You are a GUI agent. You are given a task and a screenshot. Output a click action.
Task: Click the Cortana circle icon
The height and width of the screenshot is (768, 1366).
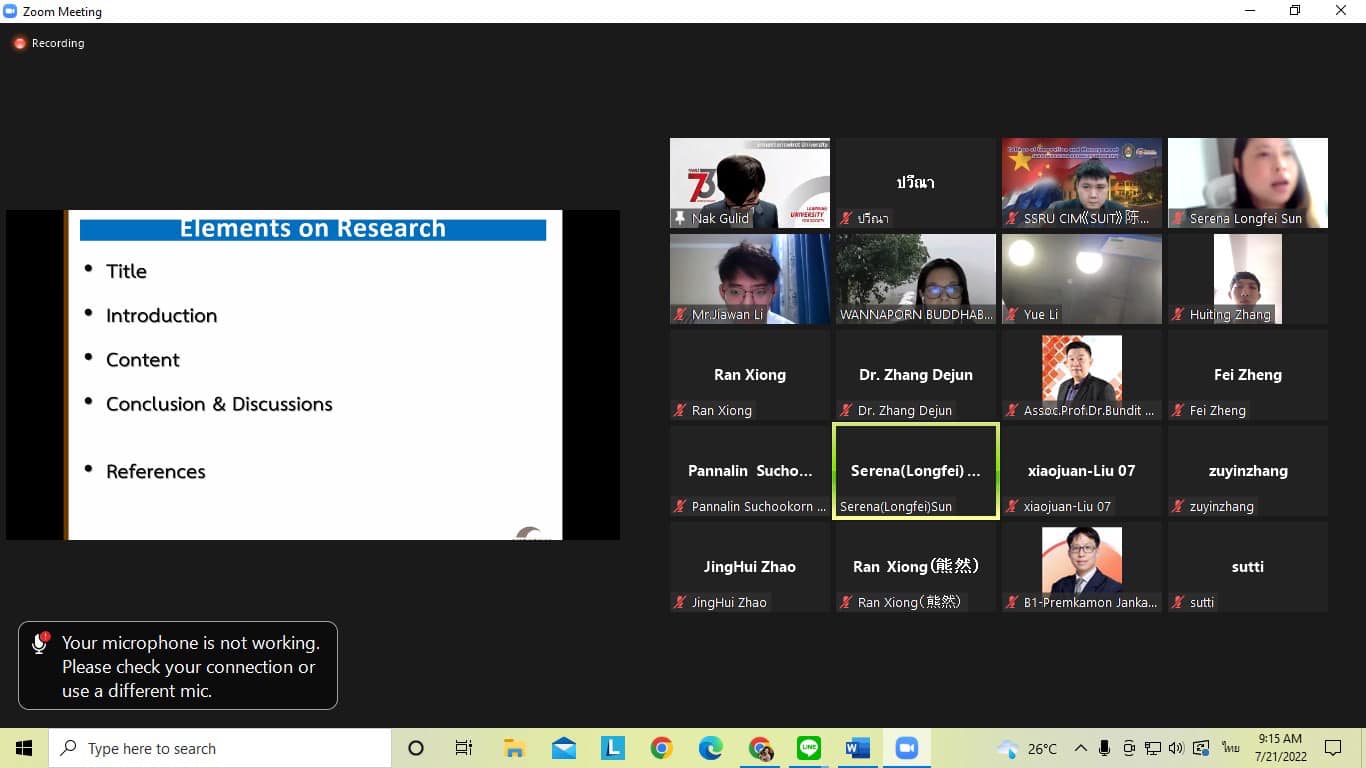[x=416, y=748]
